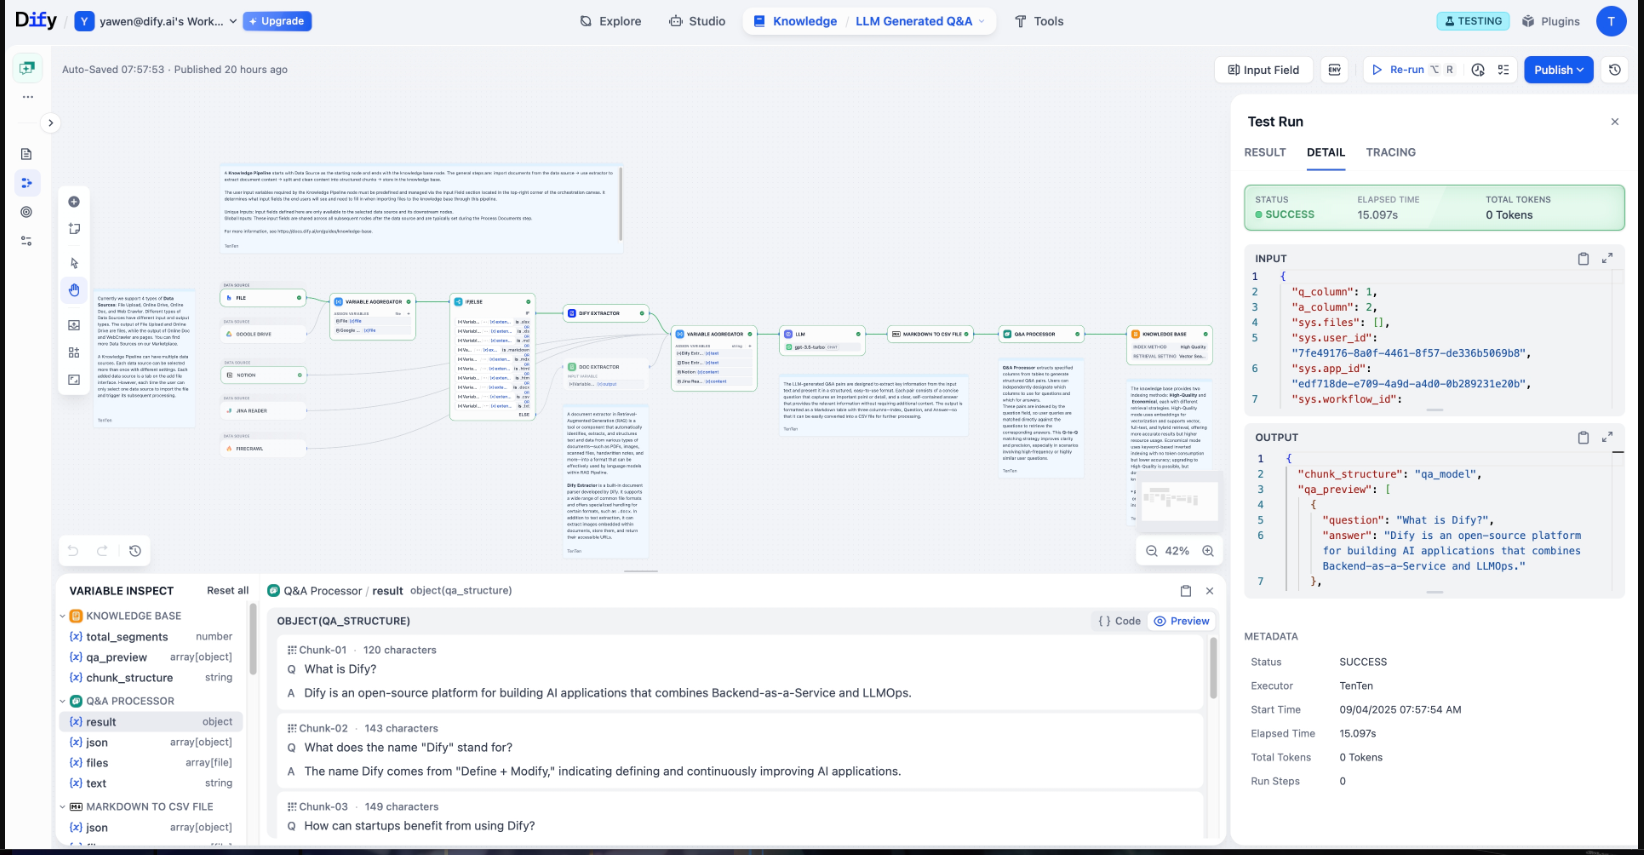1644x855 pixels.
Task: Click the Upgrade button
Action: tap(277, 21)
